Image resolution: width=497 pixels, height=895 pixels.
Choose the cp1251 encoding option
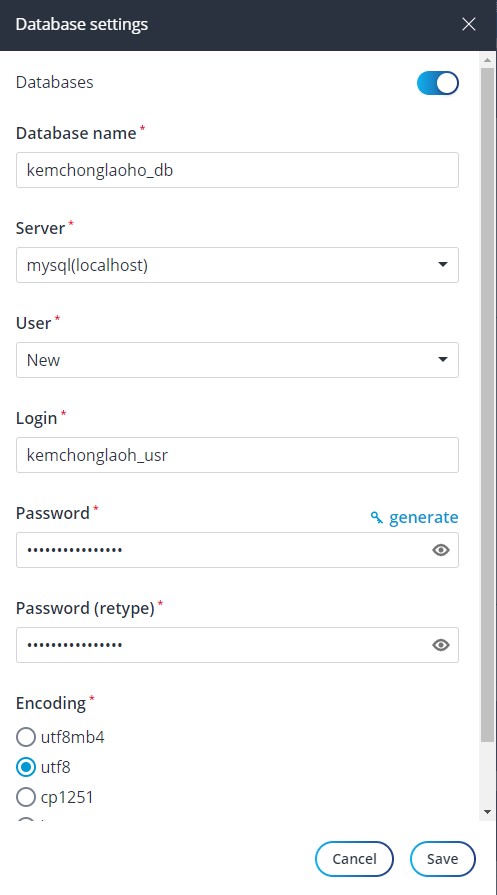[x=26, y=797]
